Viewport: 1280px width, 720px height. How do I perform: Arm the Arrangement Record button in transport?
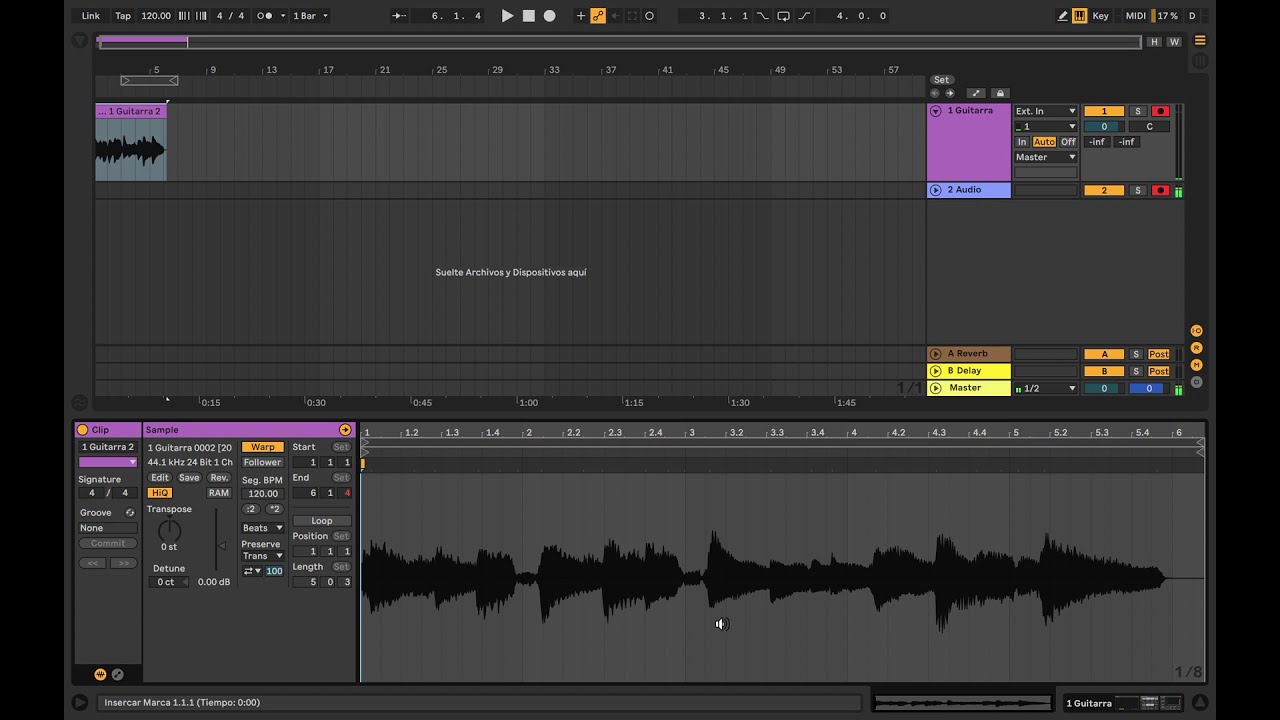point(550,16)
